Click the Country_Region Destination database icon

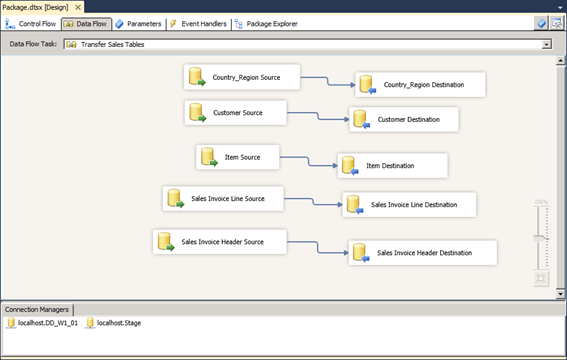pyautogui.click(x=368, y=84)
